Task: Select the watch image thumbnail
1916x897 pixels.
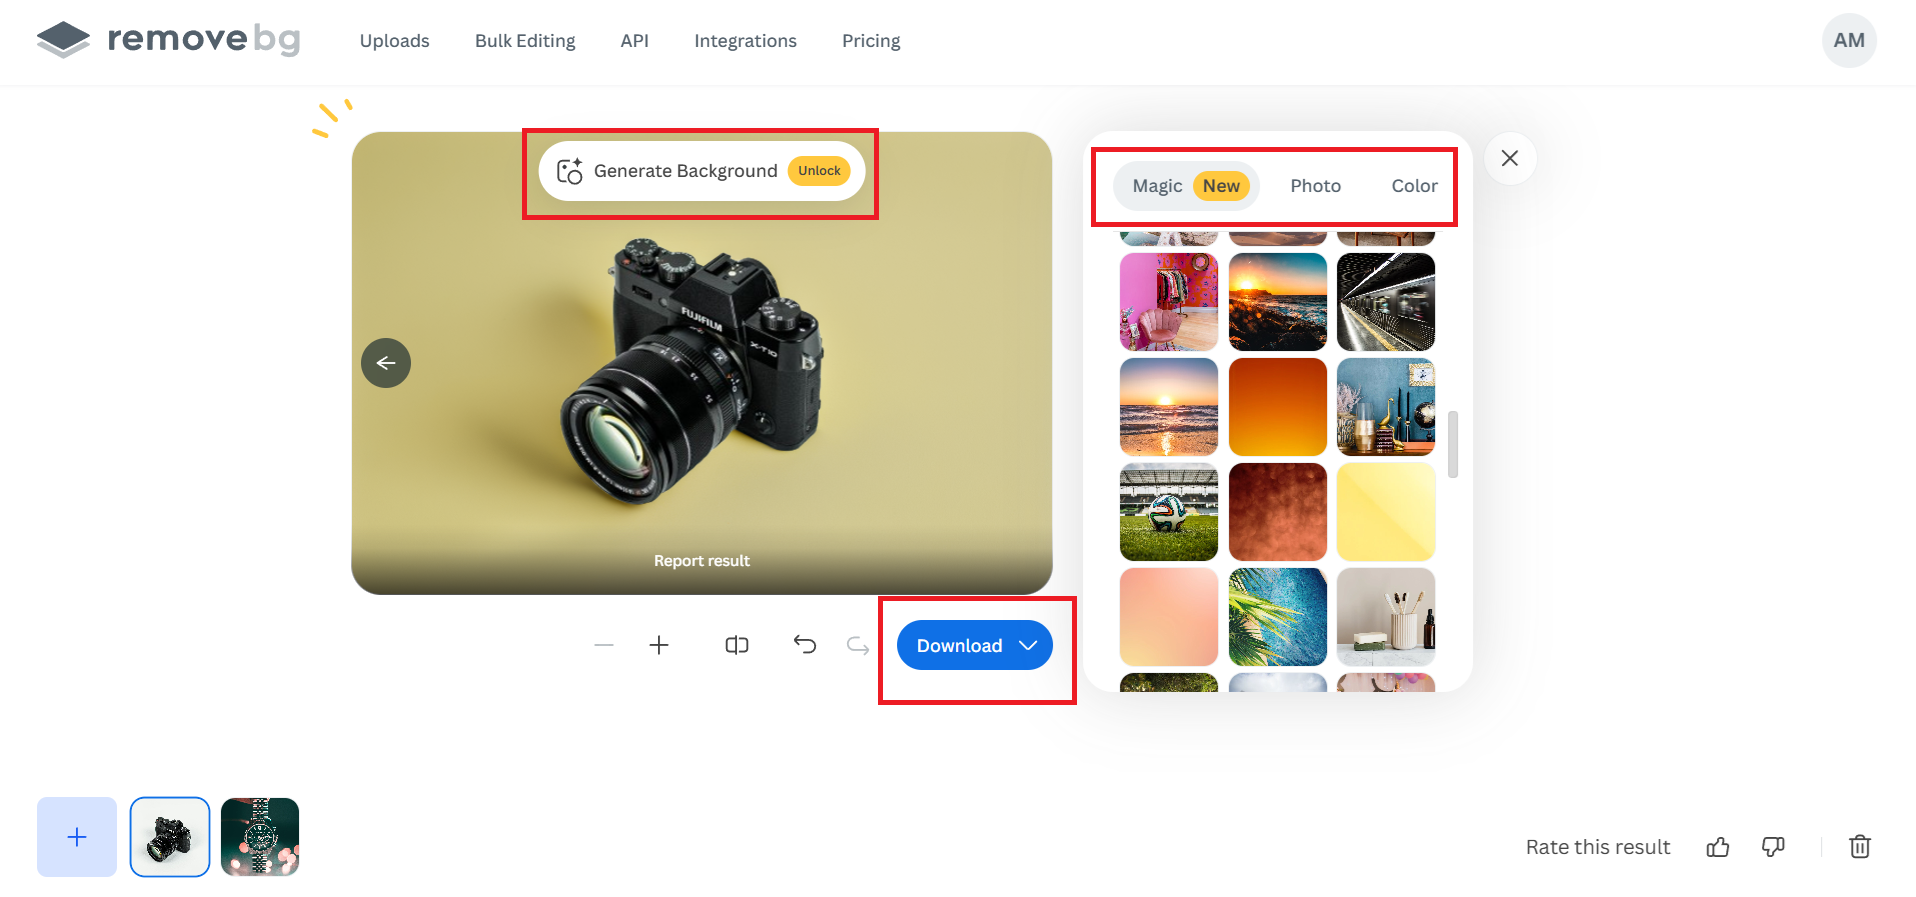Action: 260,837
